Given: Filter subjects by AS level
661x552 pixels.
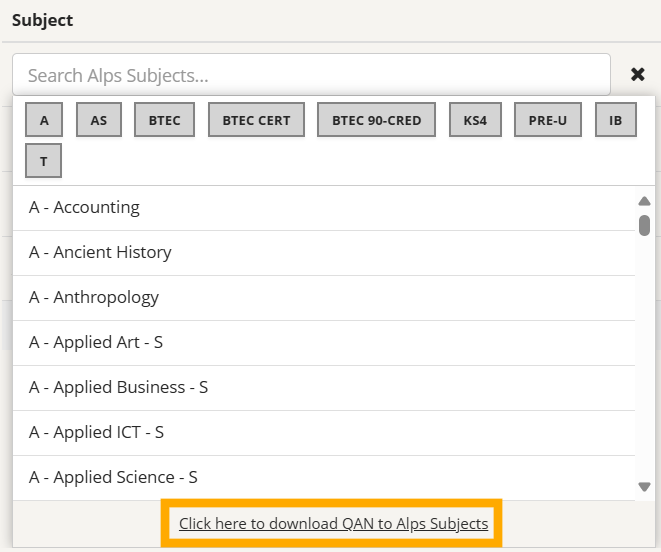Looking at the screenshot, I should 99,120.
